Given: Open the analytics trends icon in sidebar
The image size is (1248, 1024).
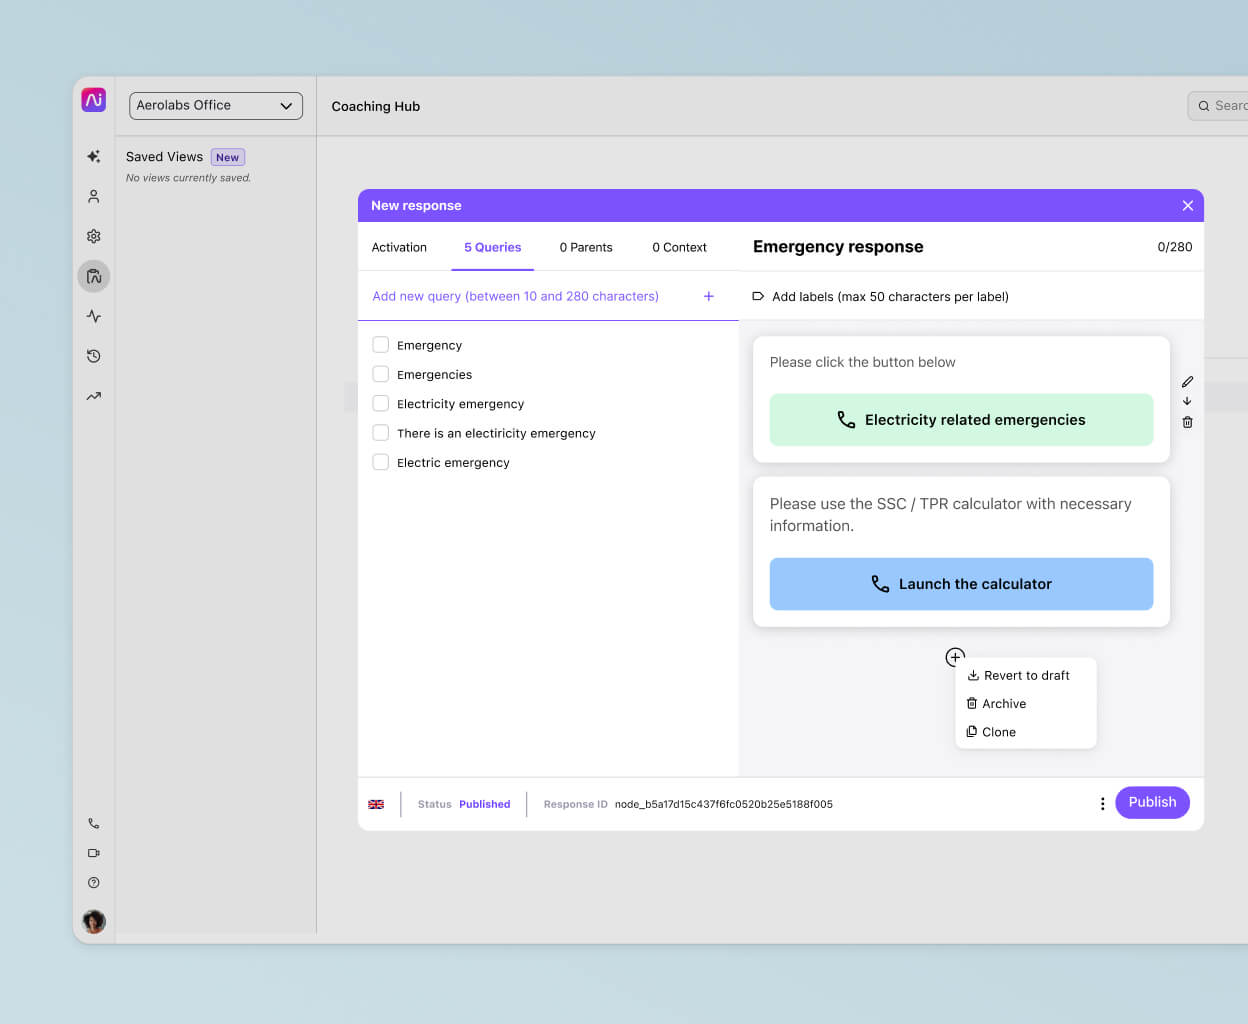Looking at the screenshot, I should coord(93,396).
